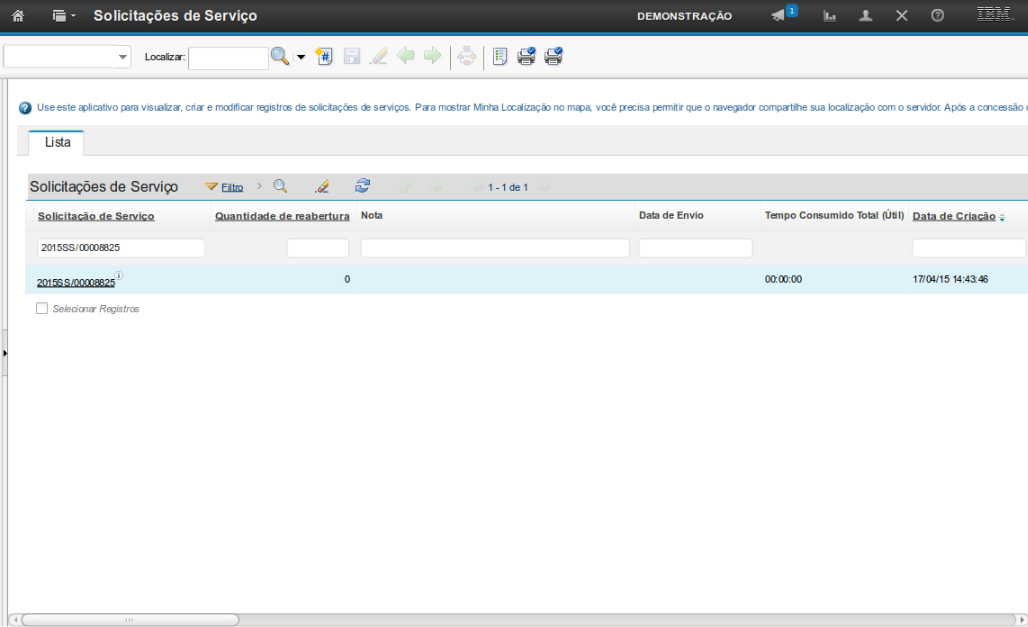The width and height of the screenshot is (1028, 627).
Task: Open record 2015SS/00008825 link
Action: 76,283
